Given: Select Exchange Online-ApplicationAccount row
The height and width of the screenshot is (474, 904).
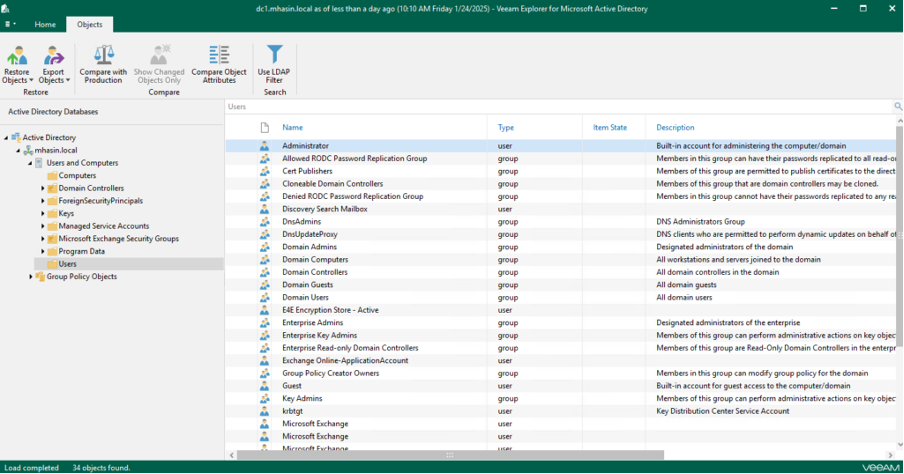Looking at the screenshot, I should (x=560, y=360).
